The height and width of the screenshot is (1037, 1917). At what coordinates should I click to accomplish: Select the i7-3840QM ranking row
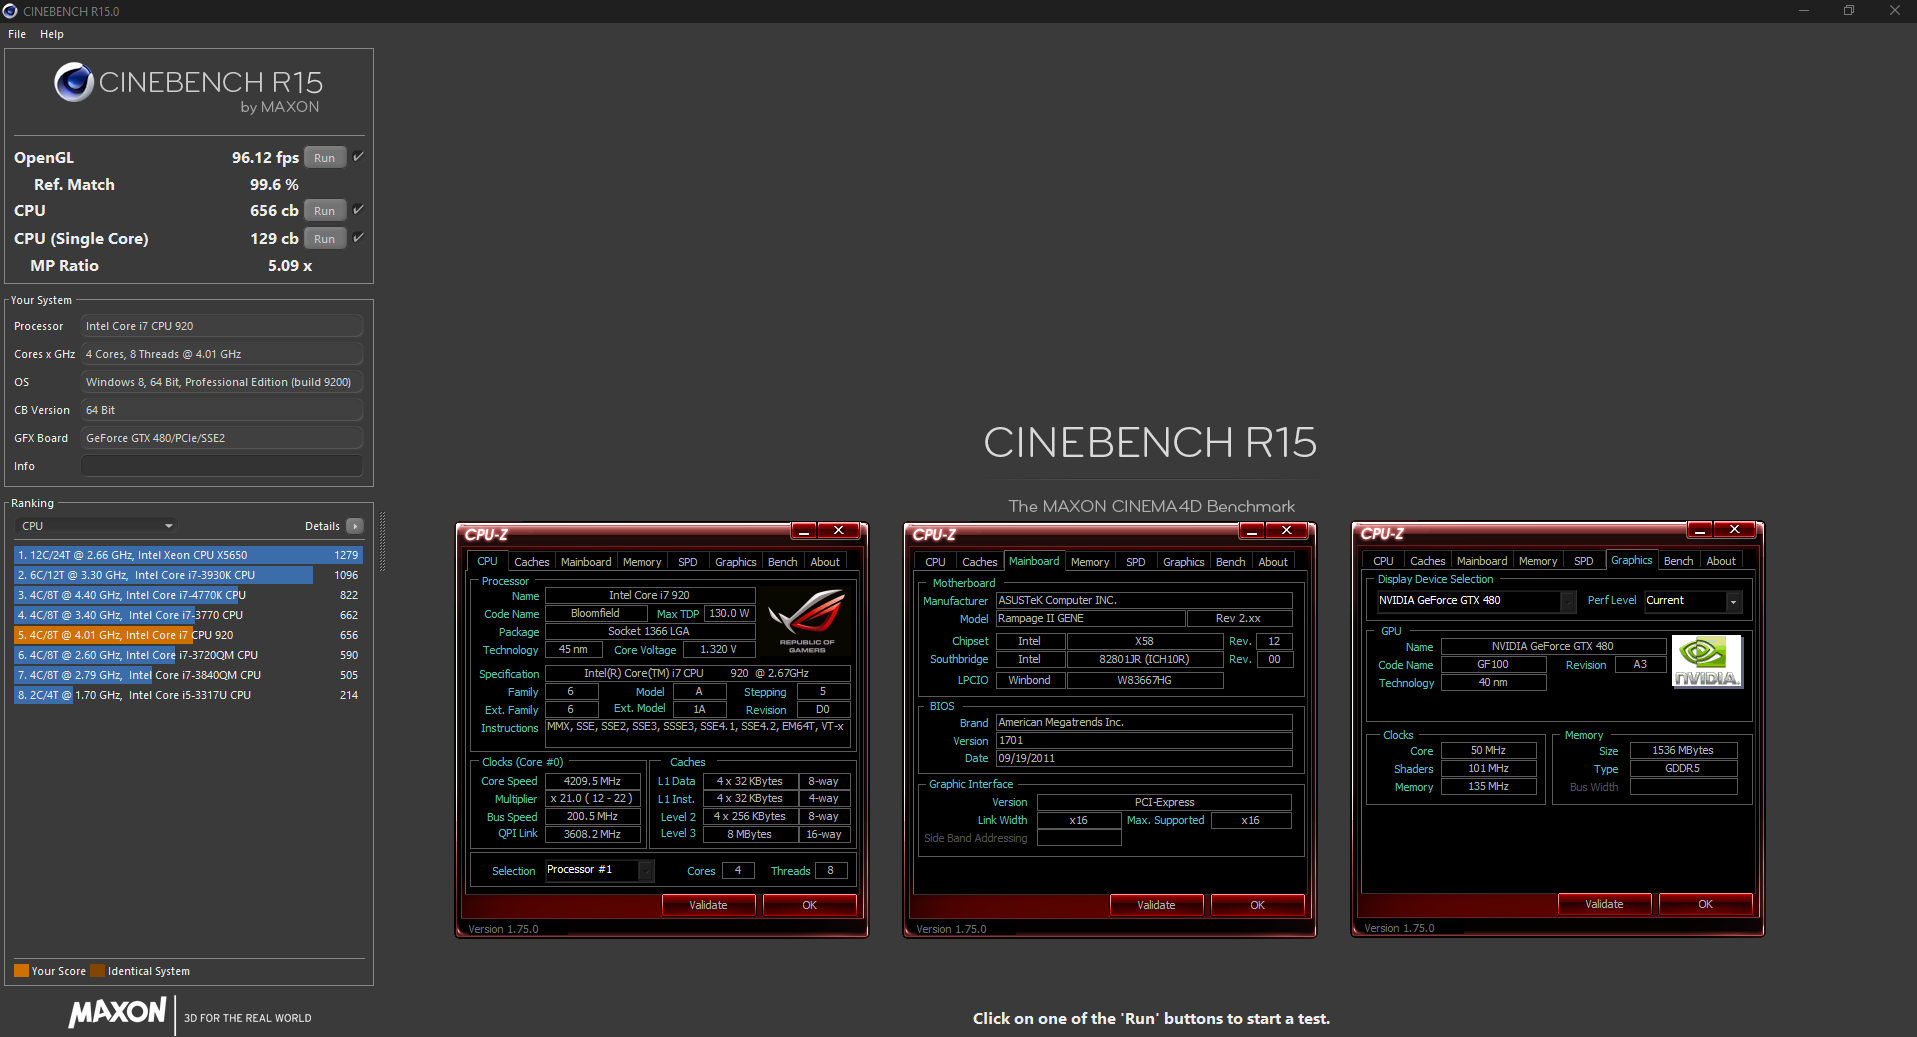(x=188, y=675)
